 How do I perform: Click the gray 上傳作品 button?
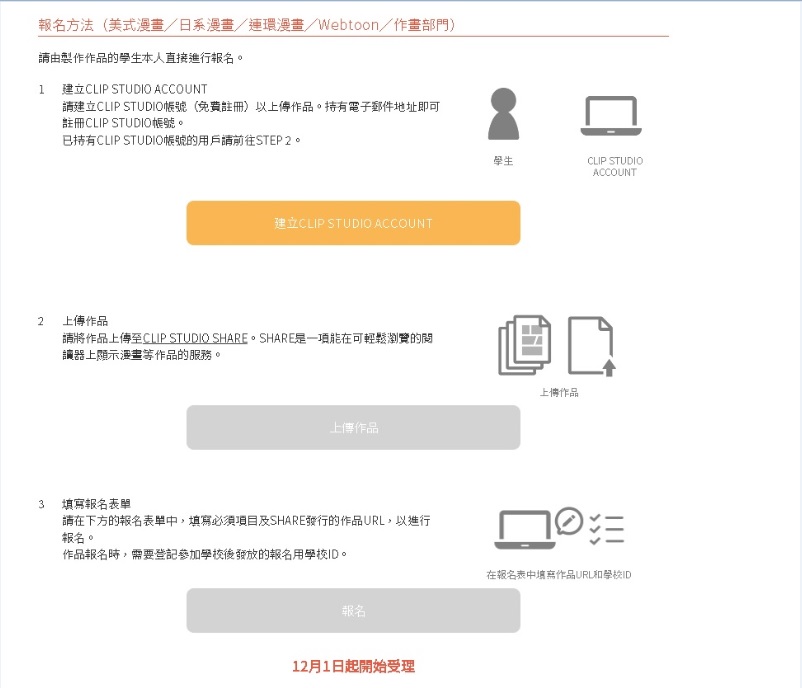tap(353, 428)
